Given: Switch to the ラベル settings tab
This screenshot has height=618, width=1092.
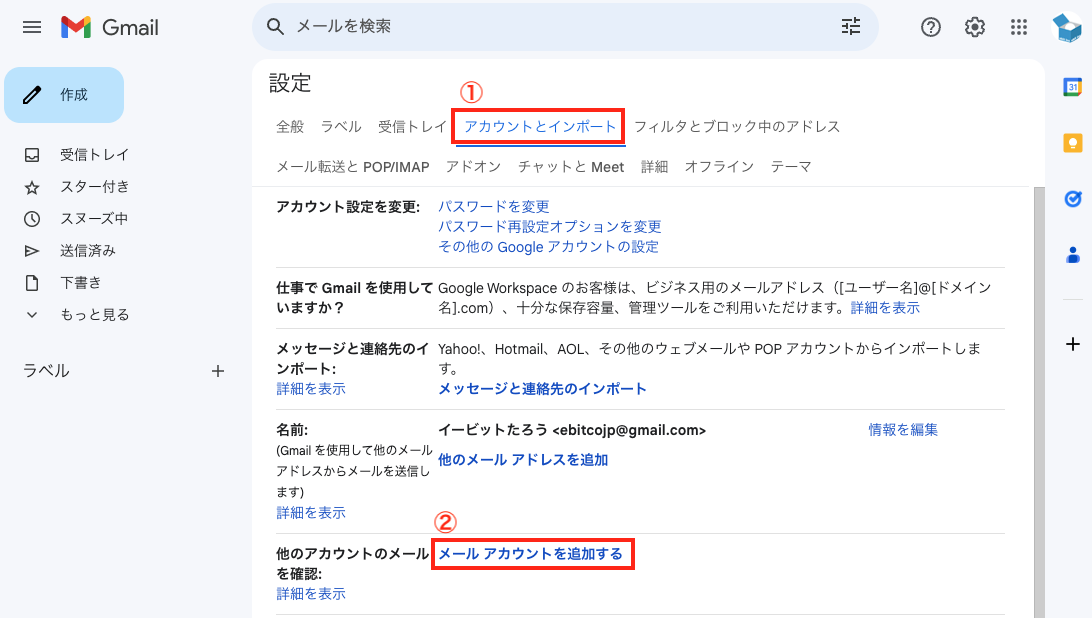Looking at the screenshot, I should 341,127.
